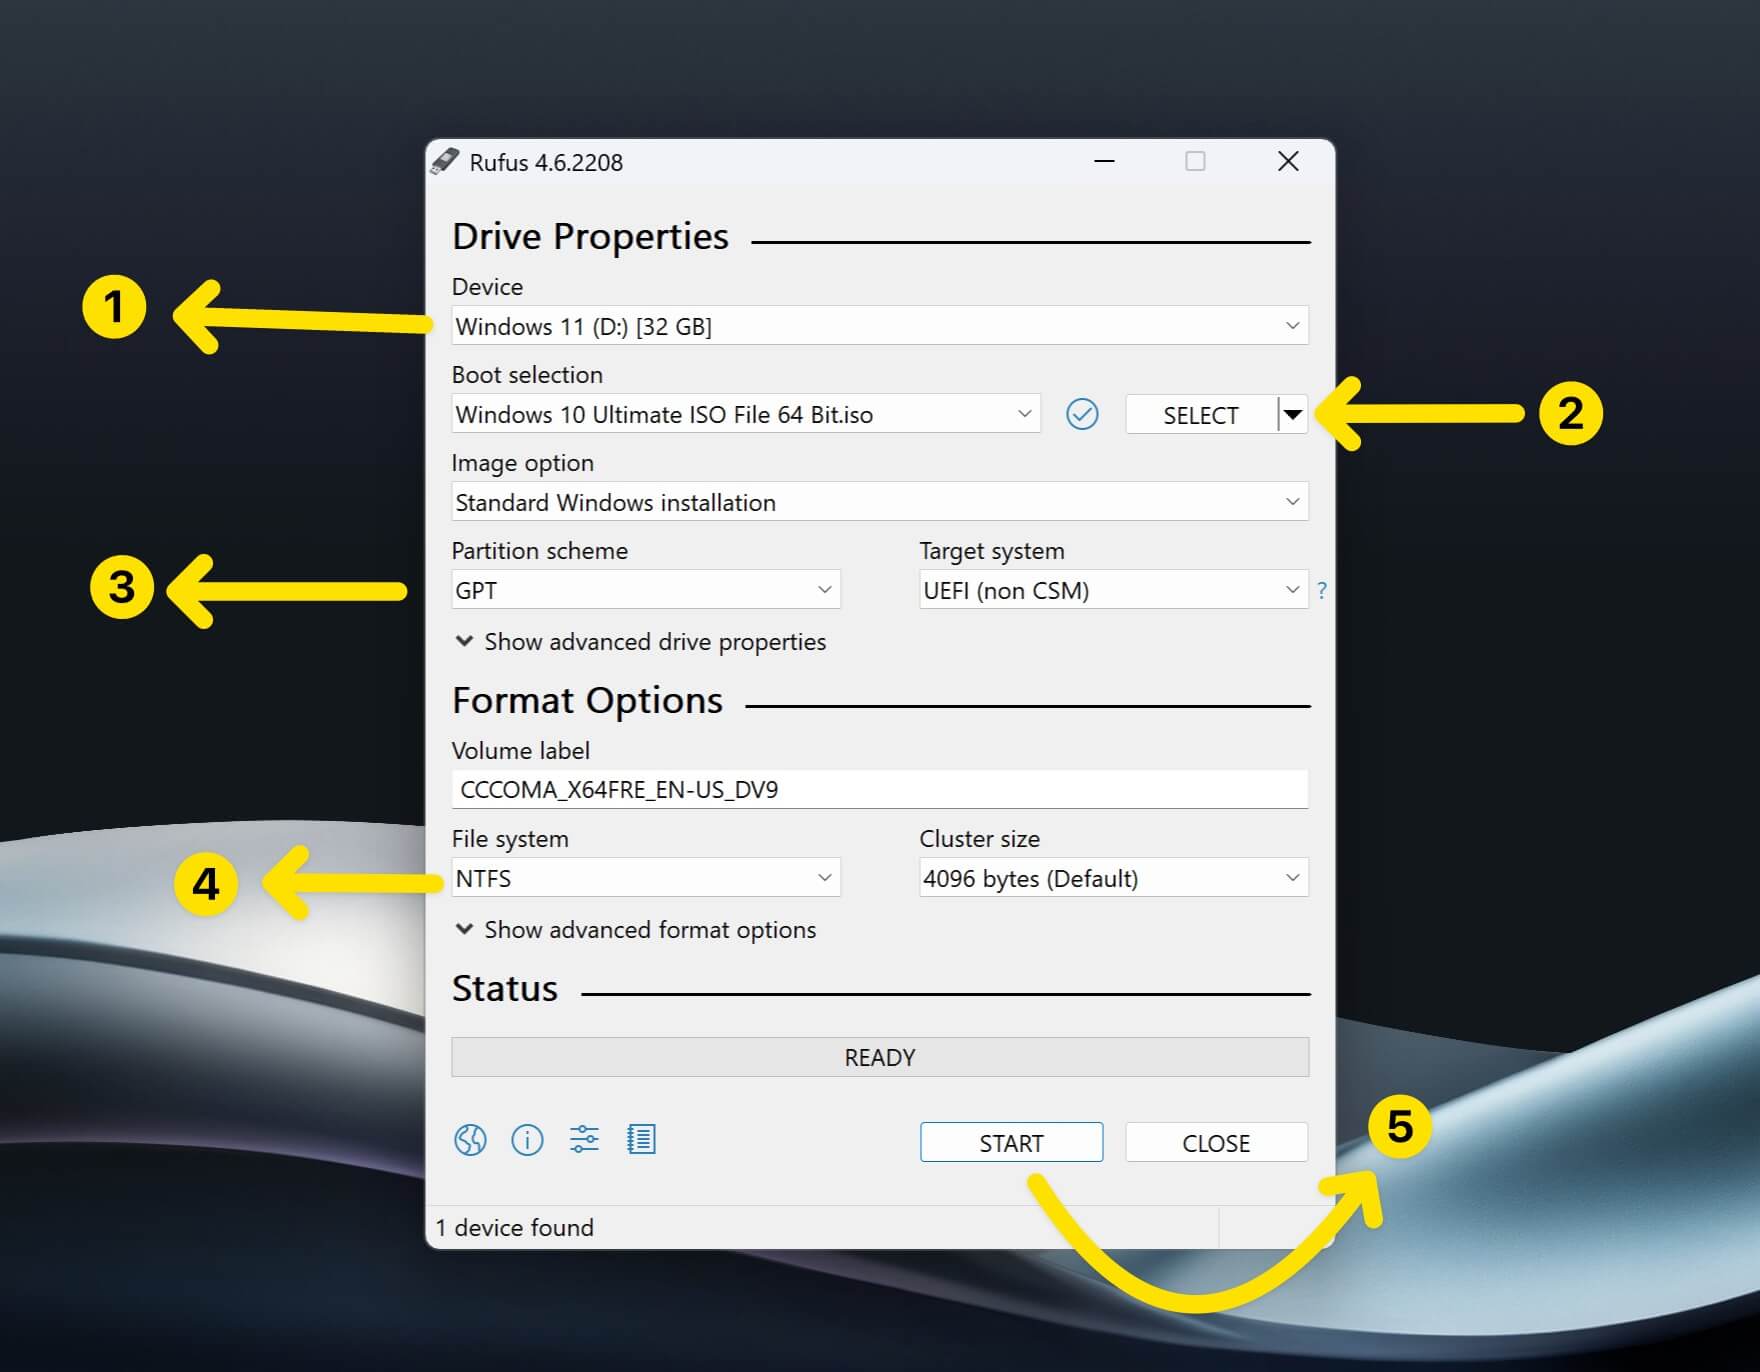Open the SELECT button split arrow
Screen dimensions: 1760x1372
(x=1293, y=414)
